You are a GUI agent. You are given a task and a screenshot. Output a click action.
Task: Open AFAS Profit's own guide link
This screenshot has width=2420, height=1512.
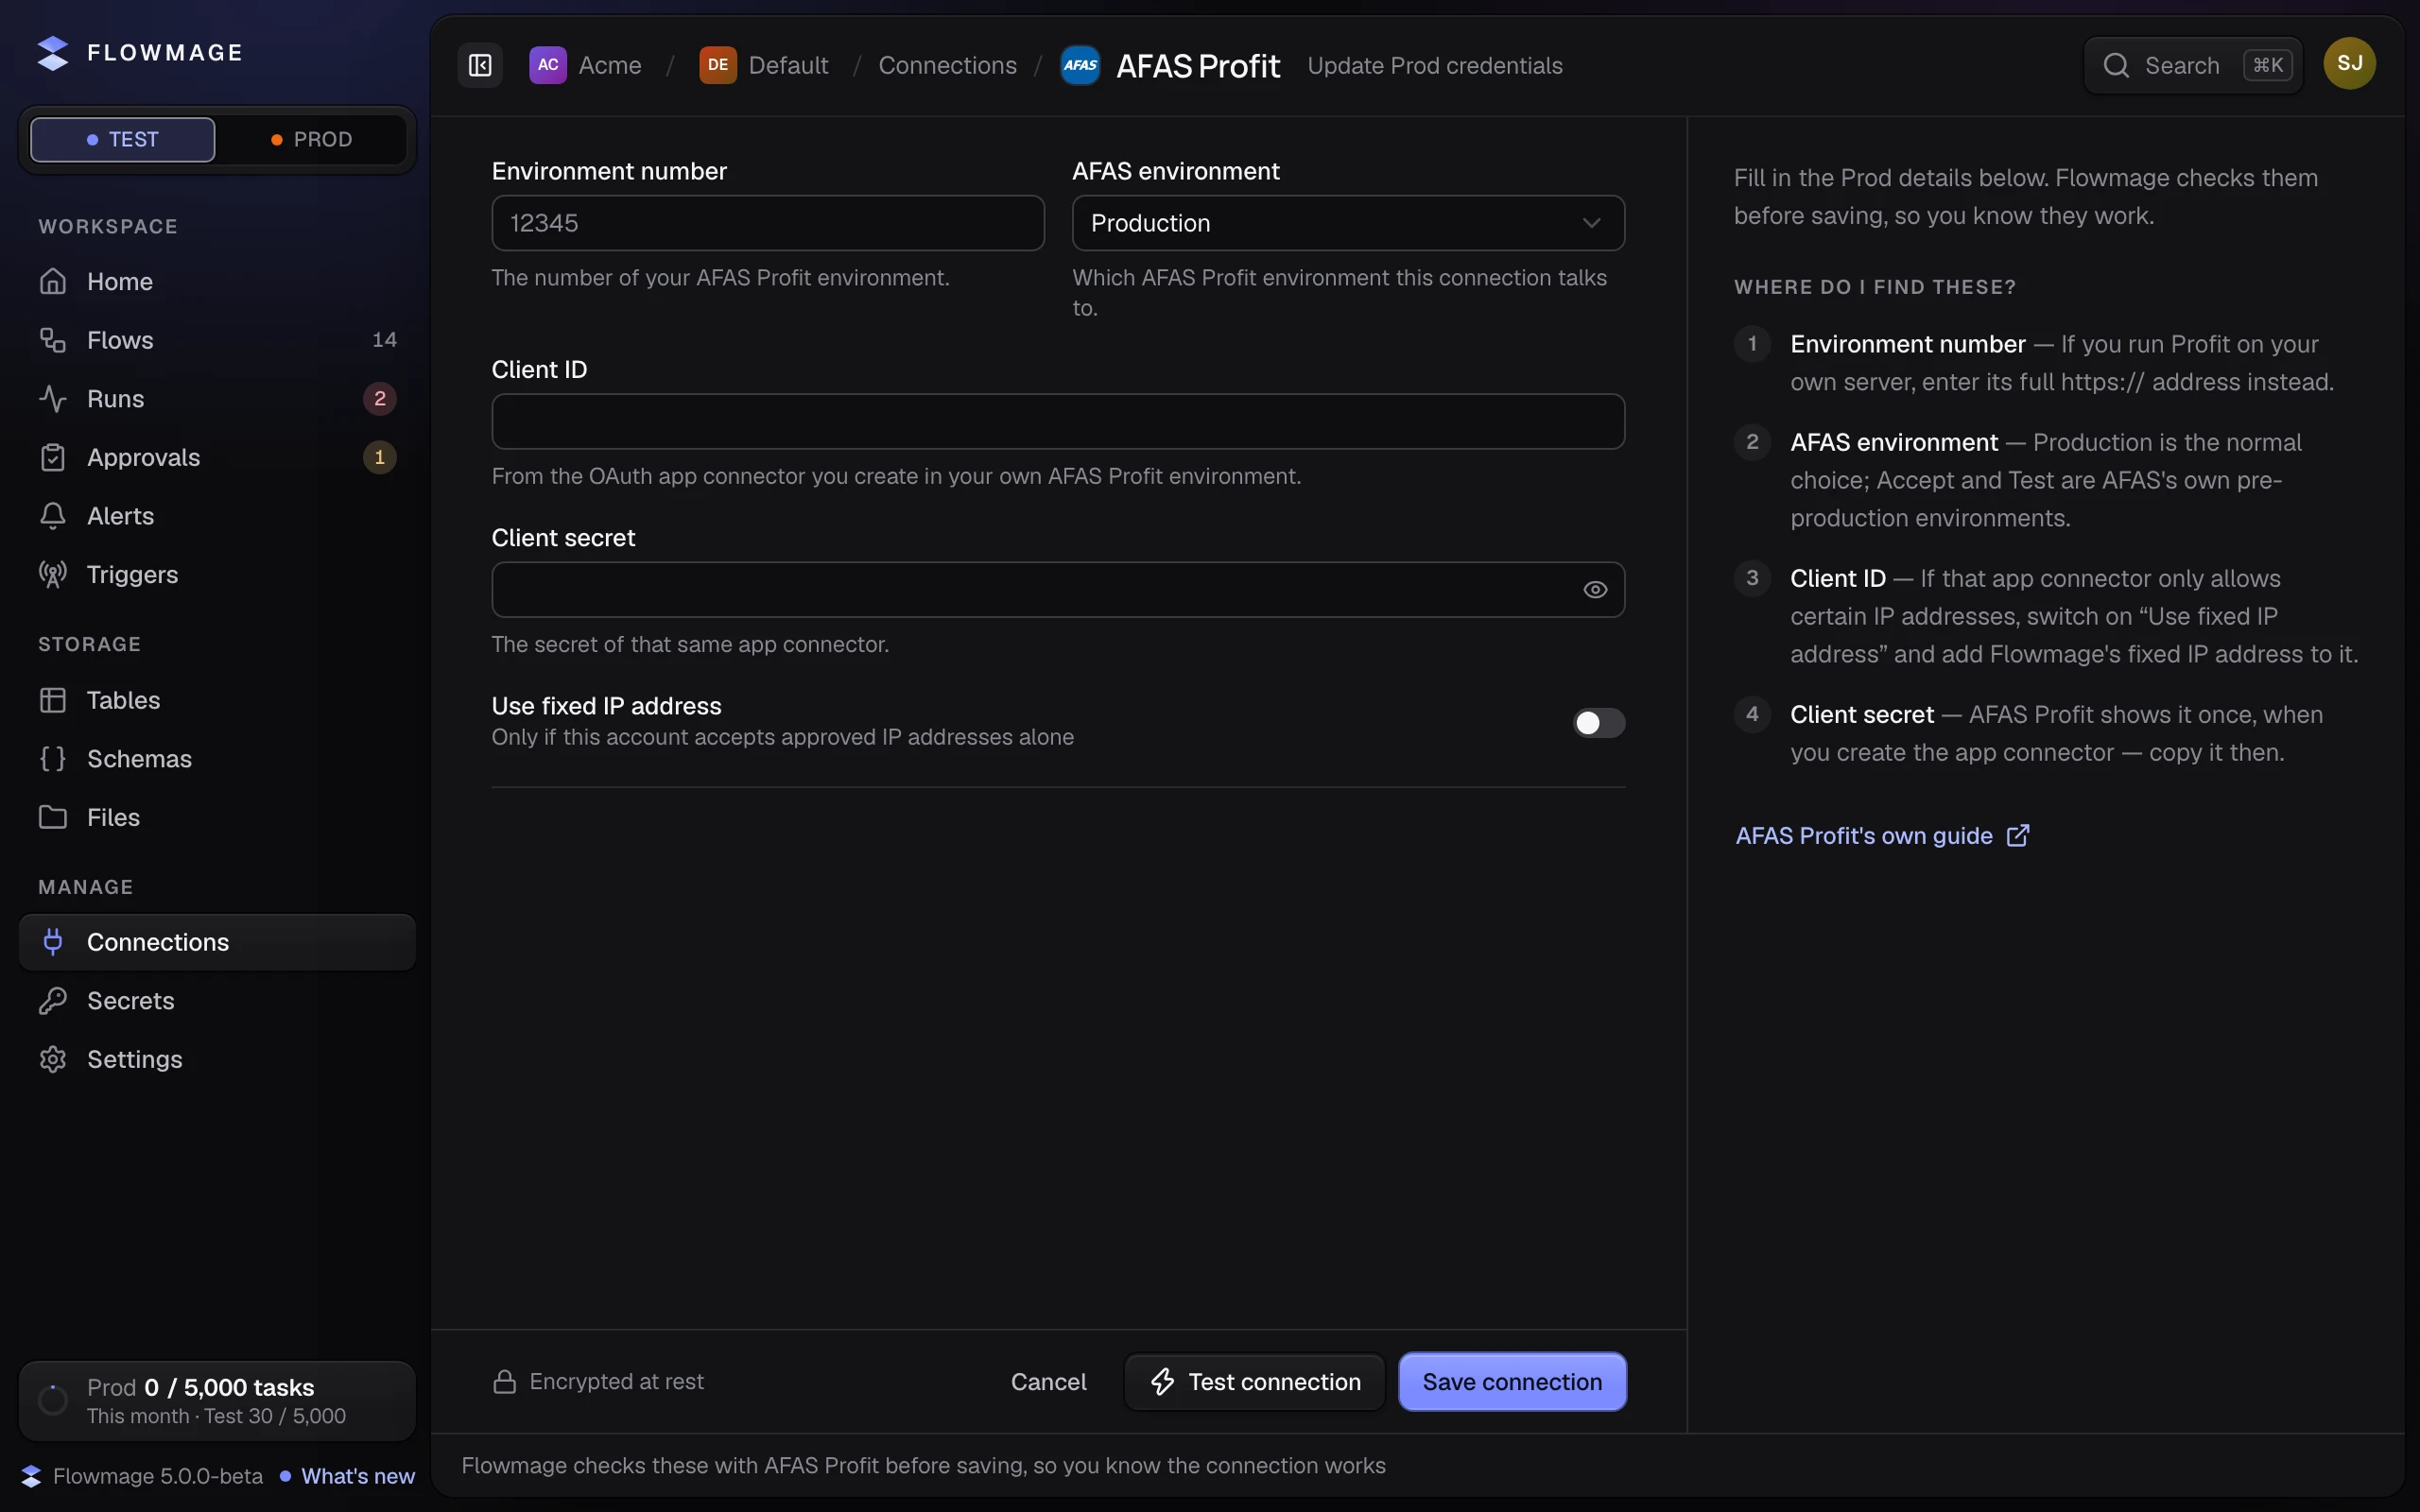coord(1882,836)
